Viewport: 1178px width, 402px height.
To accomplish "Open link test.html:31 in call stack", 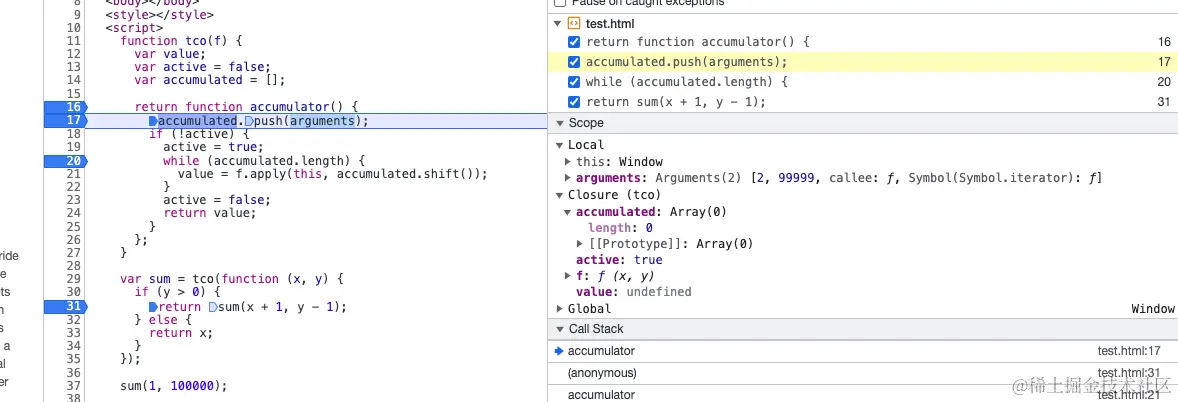I will tap(1128, 373).
